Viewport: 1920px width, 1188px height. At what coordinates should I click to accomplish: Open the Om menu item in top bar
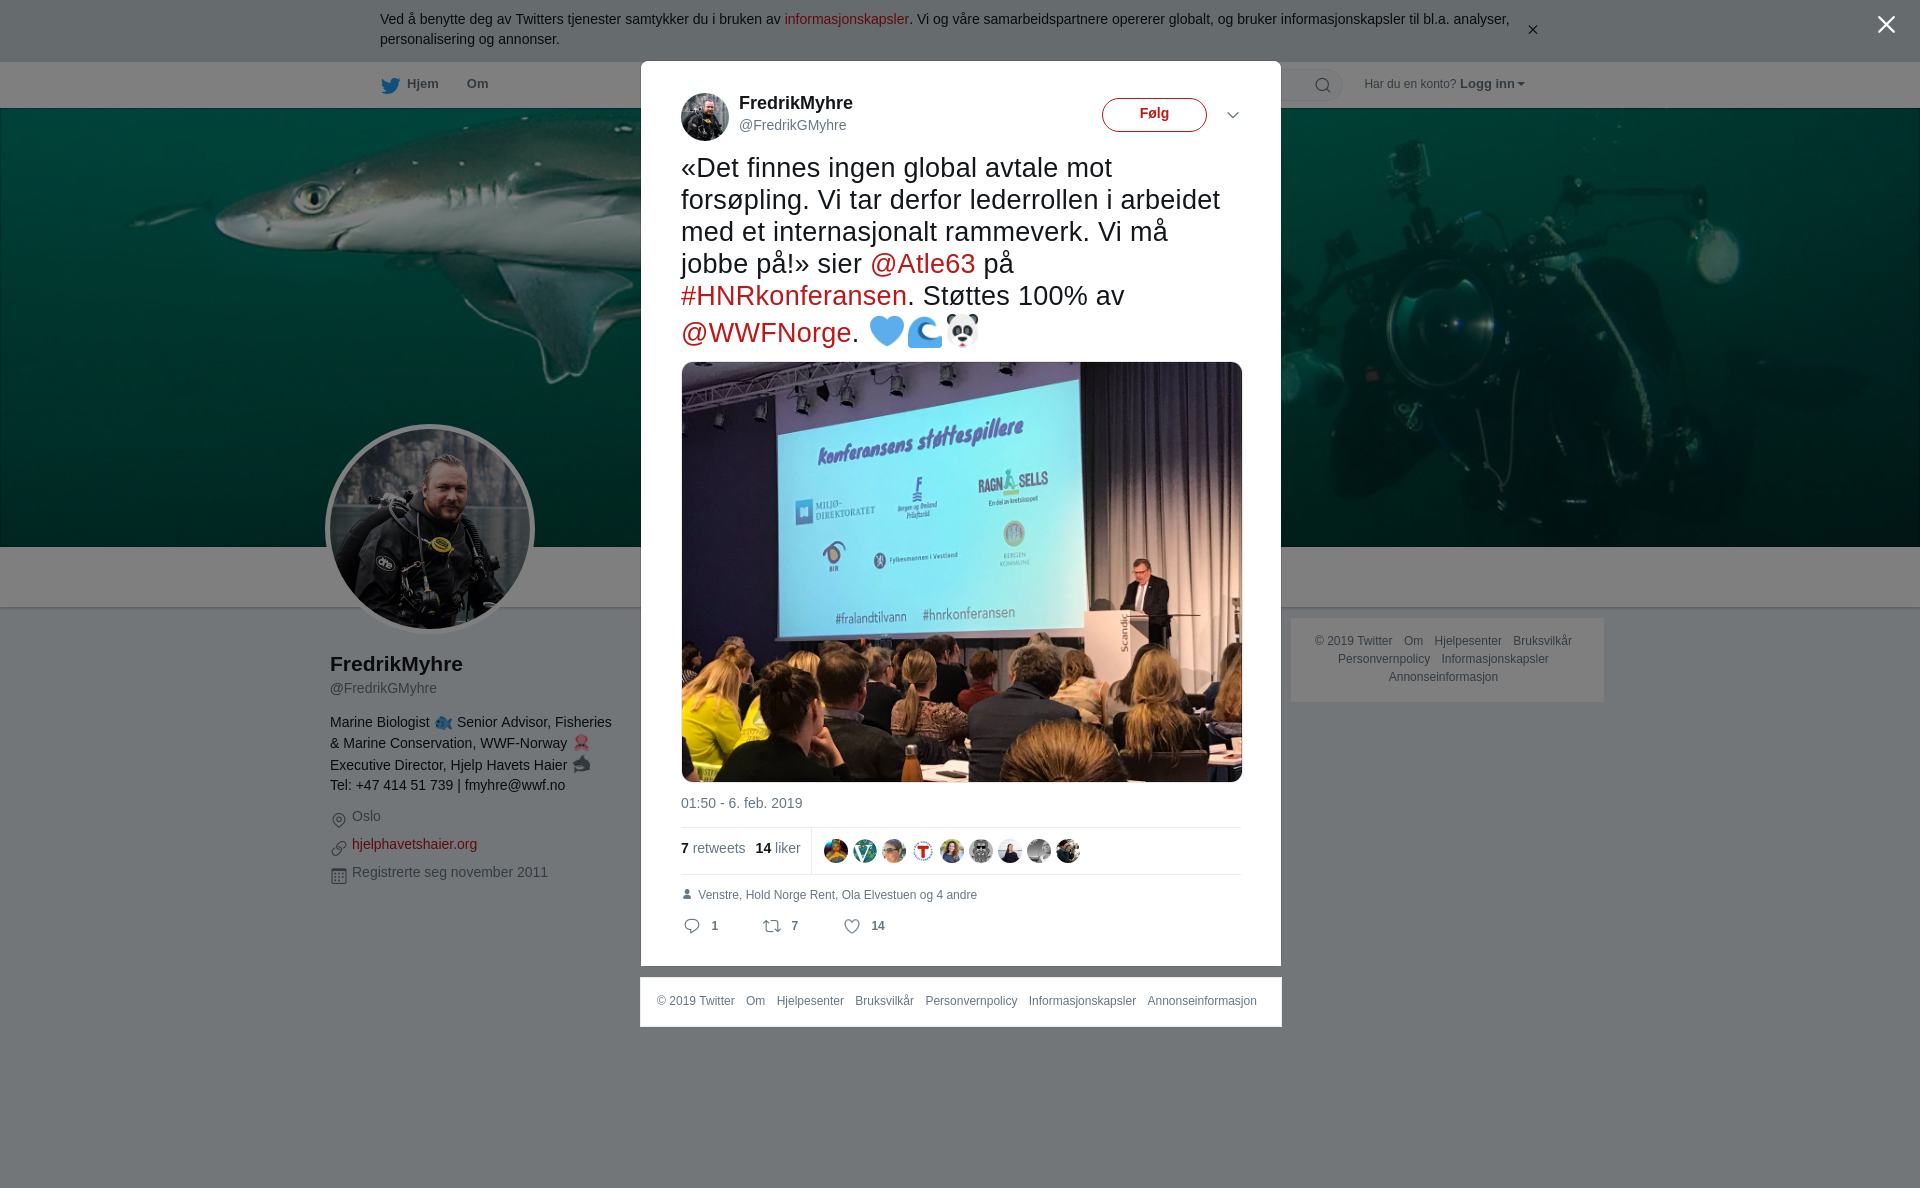[477, 84]
